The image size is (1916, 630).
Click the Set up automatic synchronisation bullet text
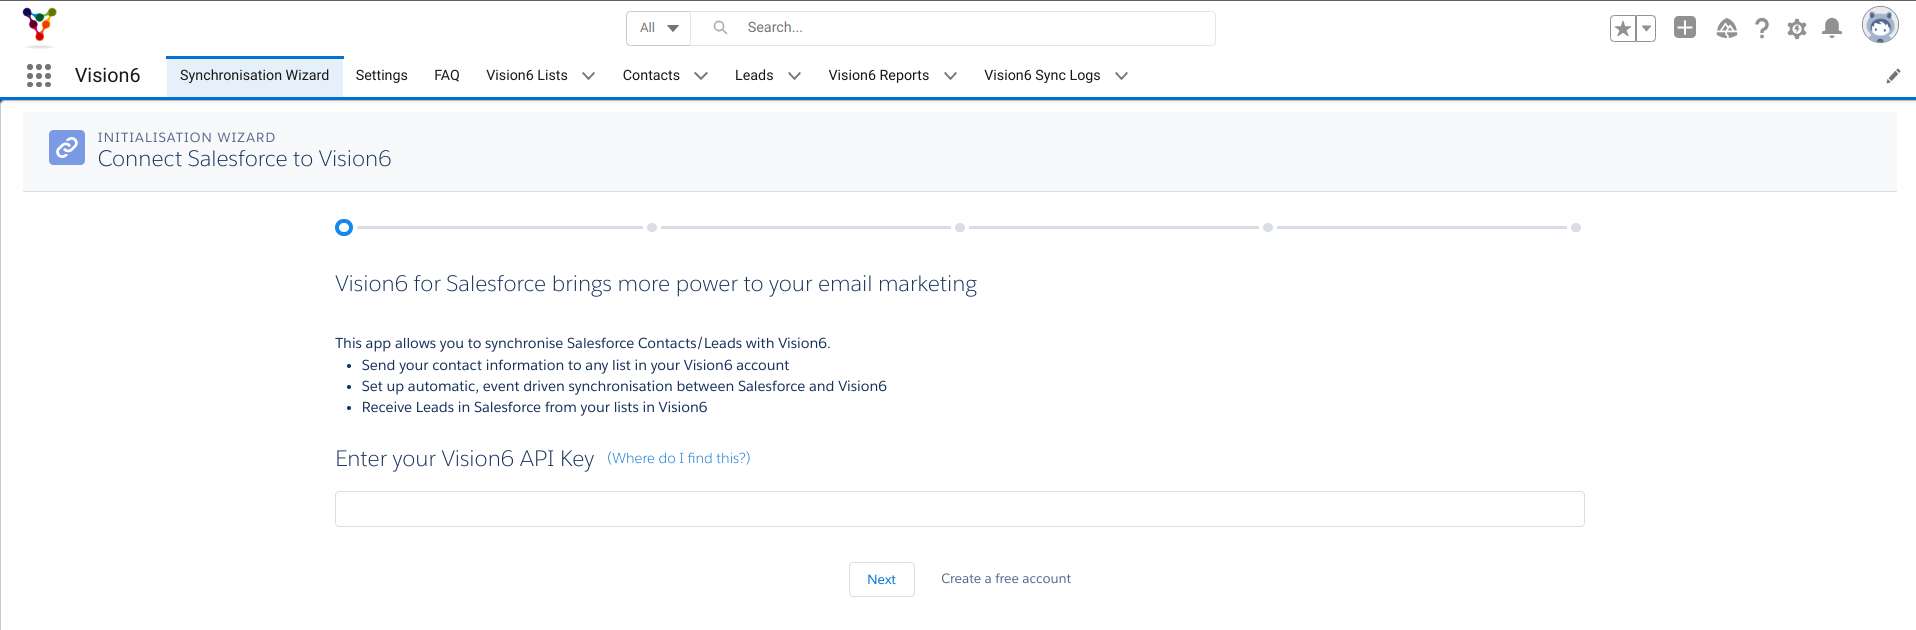tap(624, 387)
